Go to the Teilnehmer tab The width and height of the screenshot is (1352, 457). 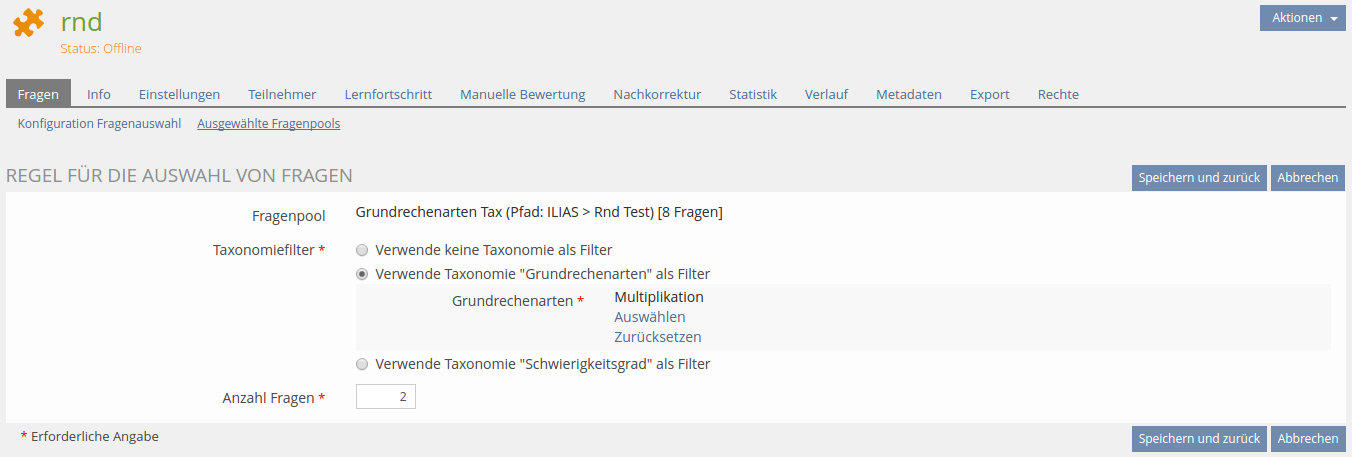(282, 94)
